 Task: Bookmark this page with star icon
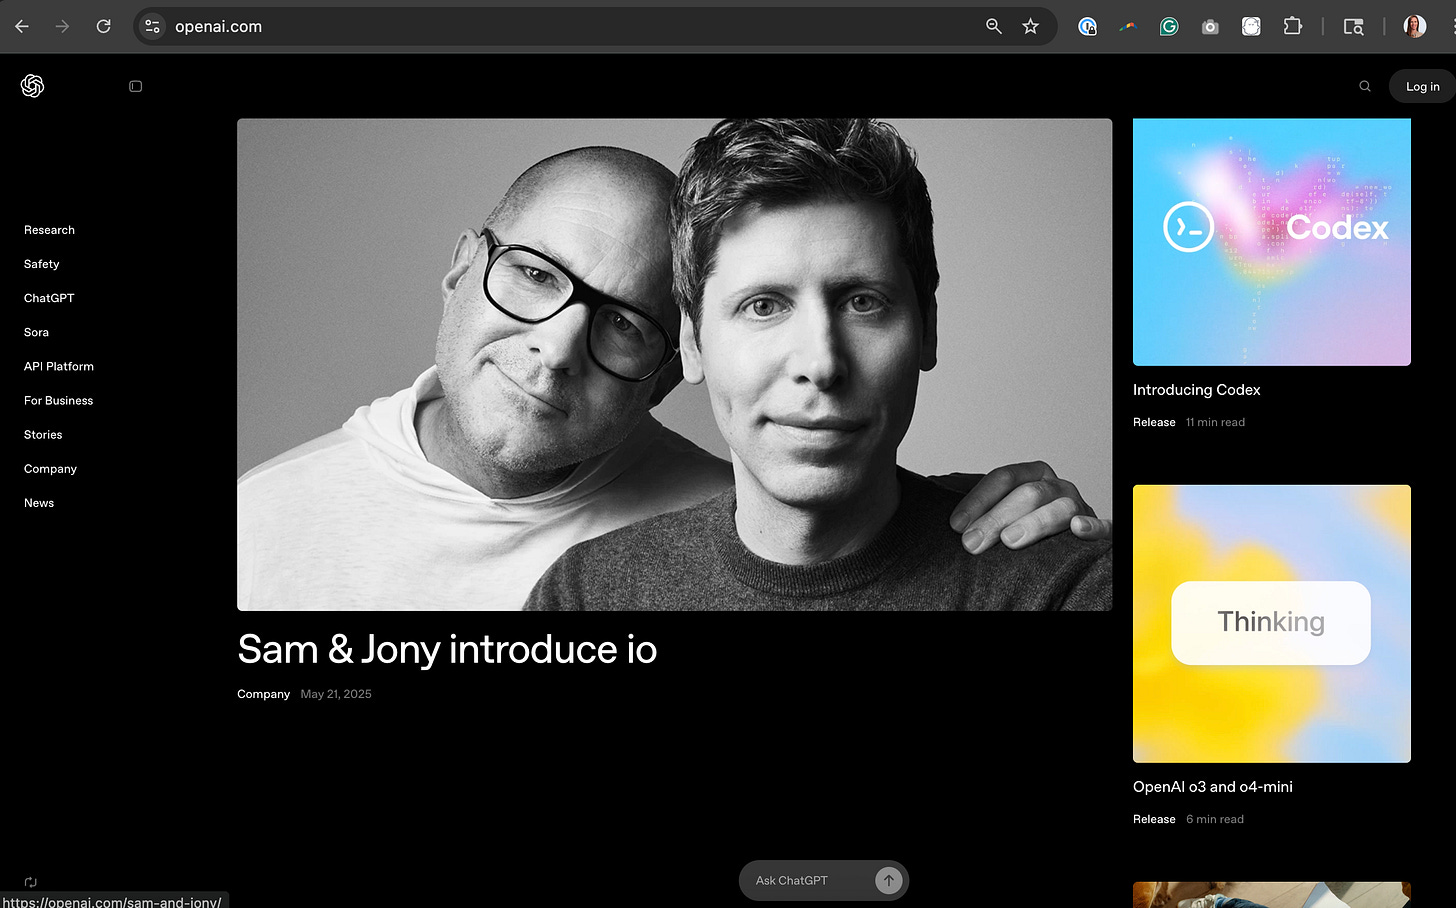1031,26
